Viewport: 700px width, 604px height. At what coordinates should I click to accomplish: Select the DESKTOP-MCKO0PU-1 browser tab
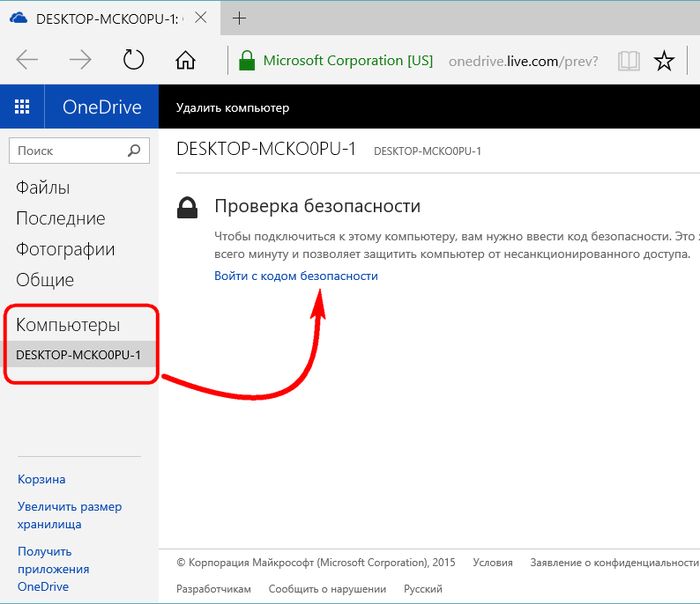pos(110,18)
